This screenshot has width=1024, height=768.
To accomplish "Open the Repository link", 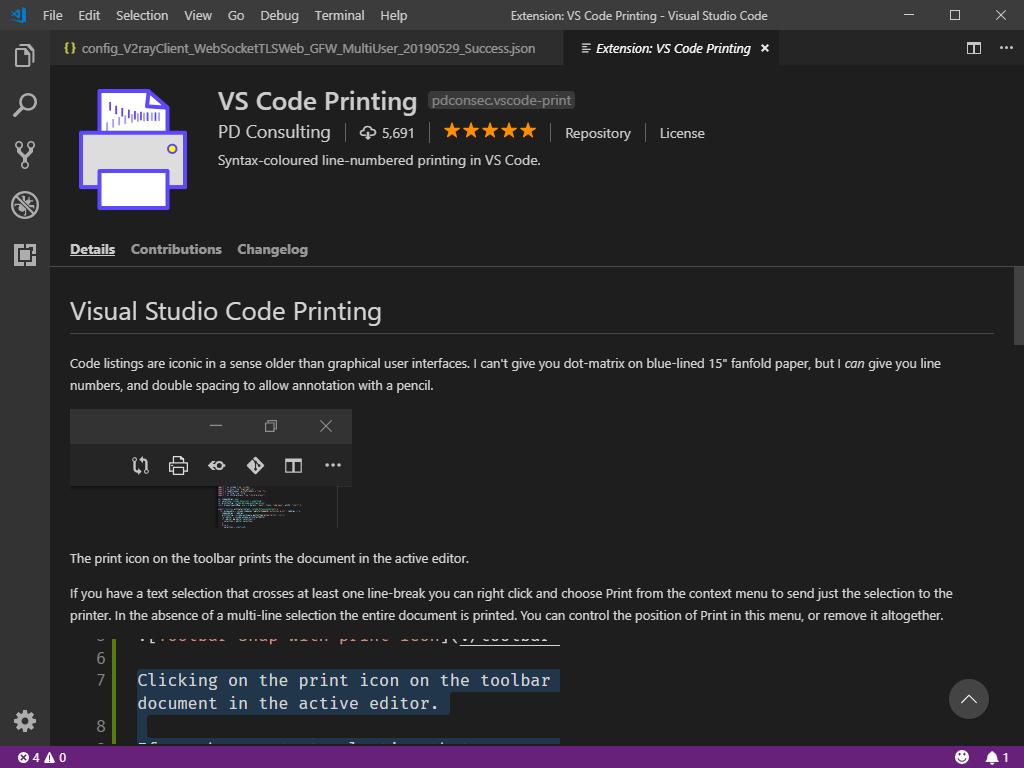I will click(598, 133).
